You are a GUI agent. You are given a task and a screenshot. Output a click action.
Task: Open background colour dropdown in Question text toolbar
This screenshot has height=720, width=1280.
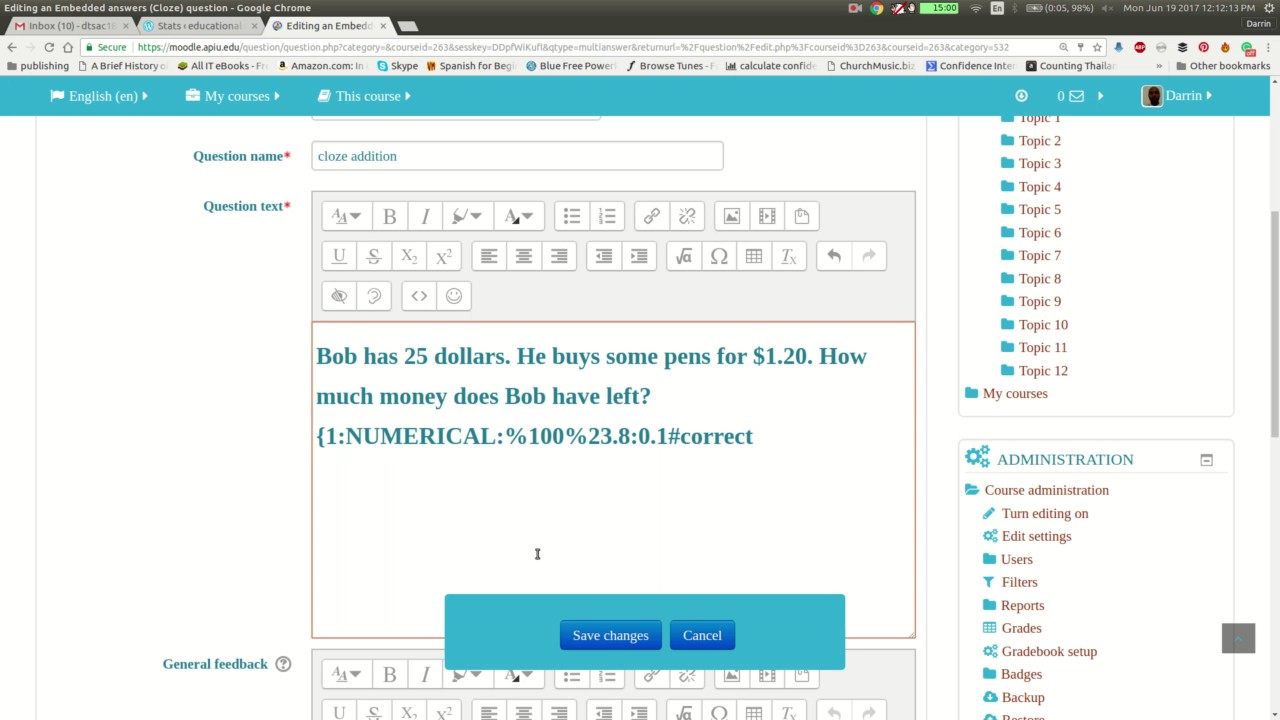[467, 216]
